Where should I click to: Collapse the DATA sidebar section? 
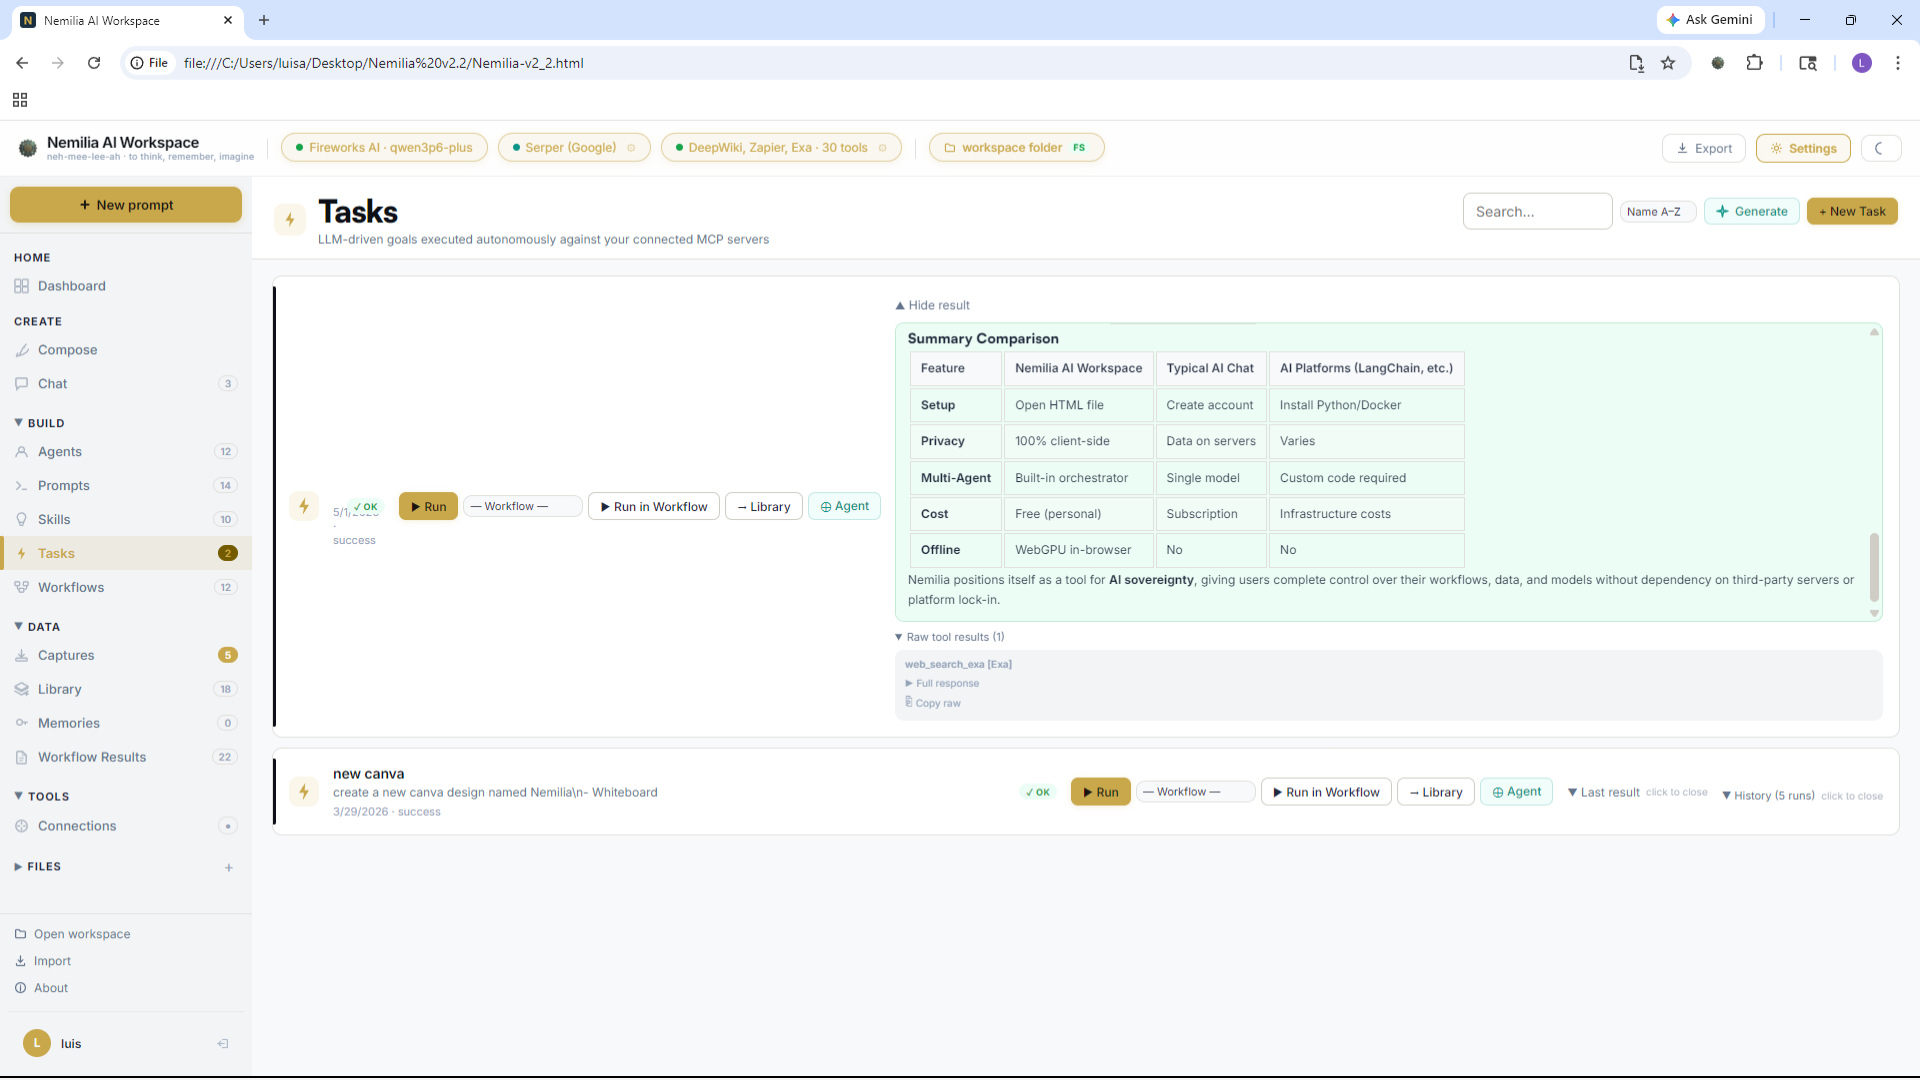(x=38, y=627)
